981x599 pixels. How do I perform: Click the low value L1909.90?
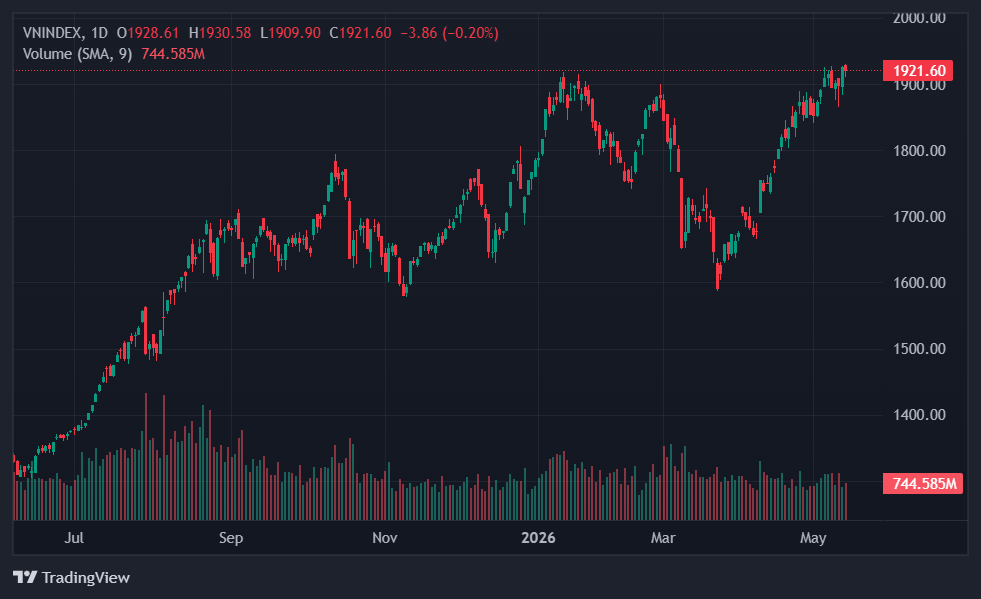point(290,33)
